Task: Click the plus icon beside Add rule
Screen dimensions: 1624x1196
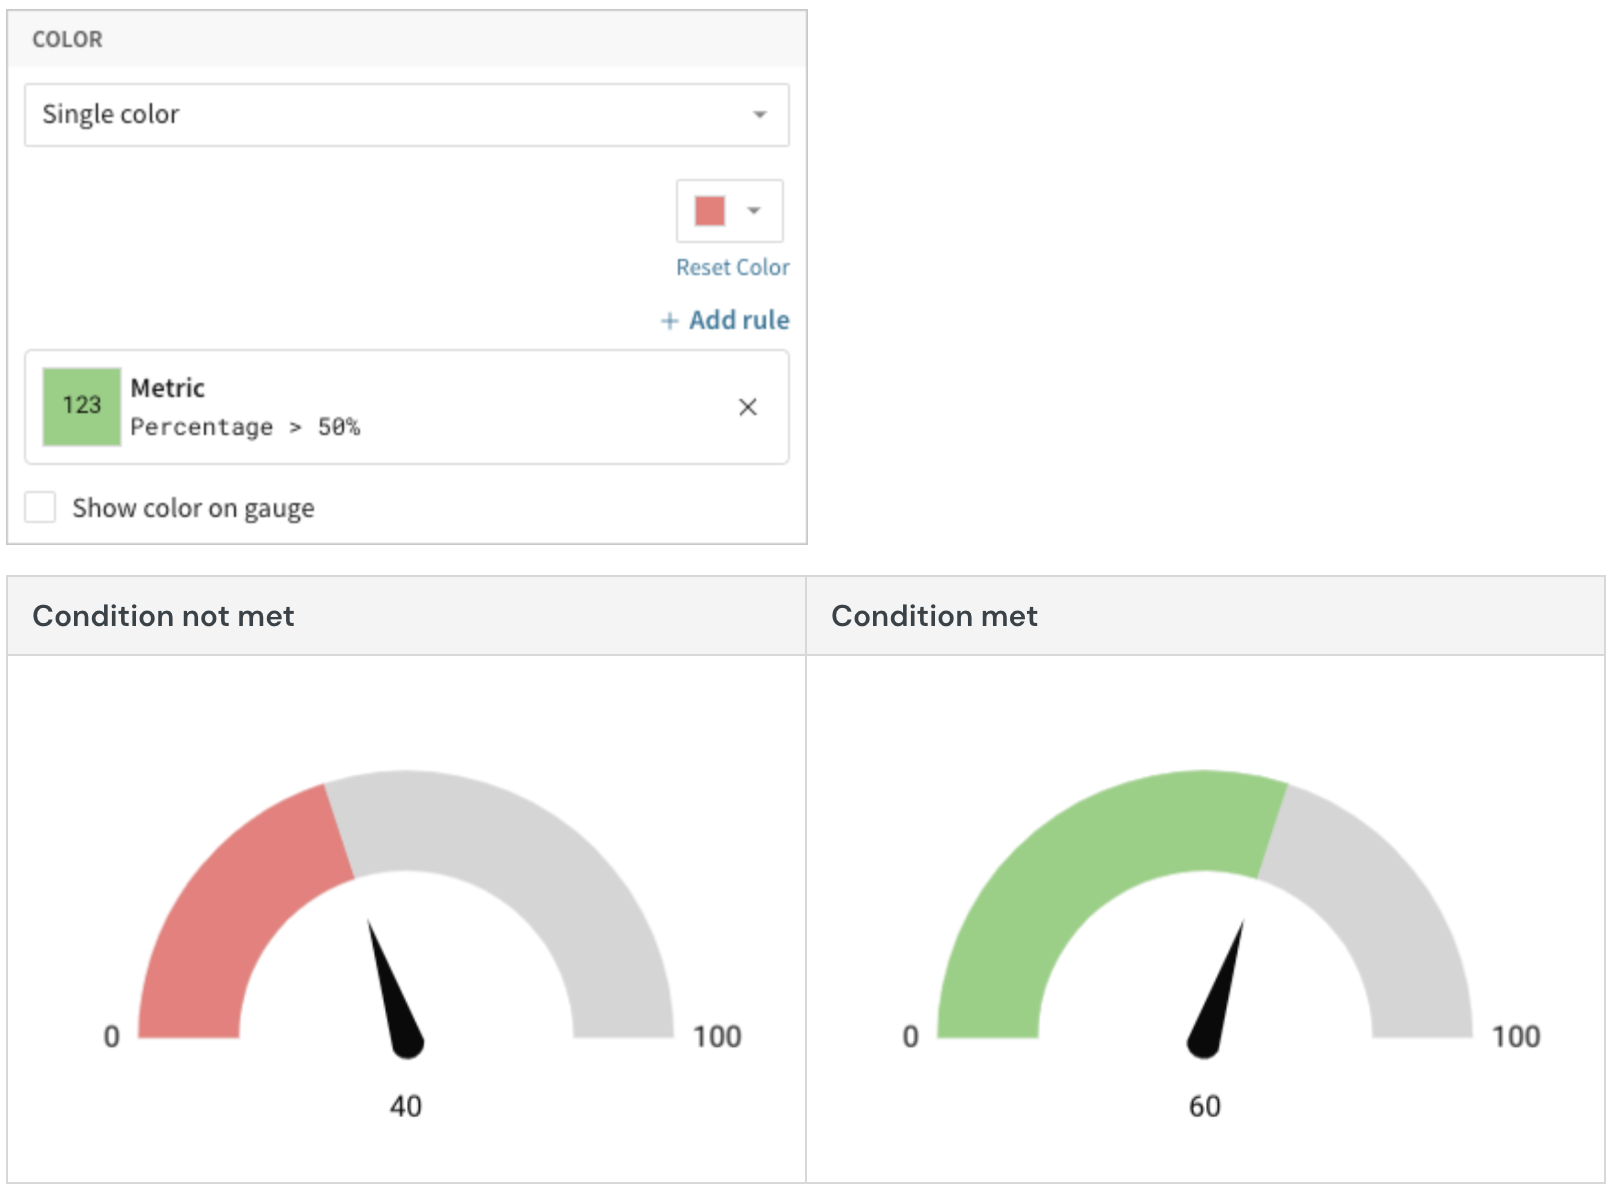Action: pos(669,321)
